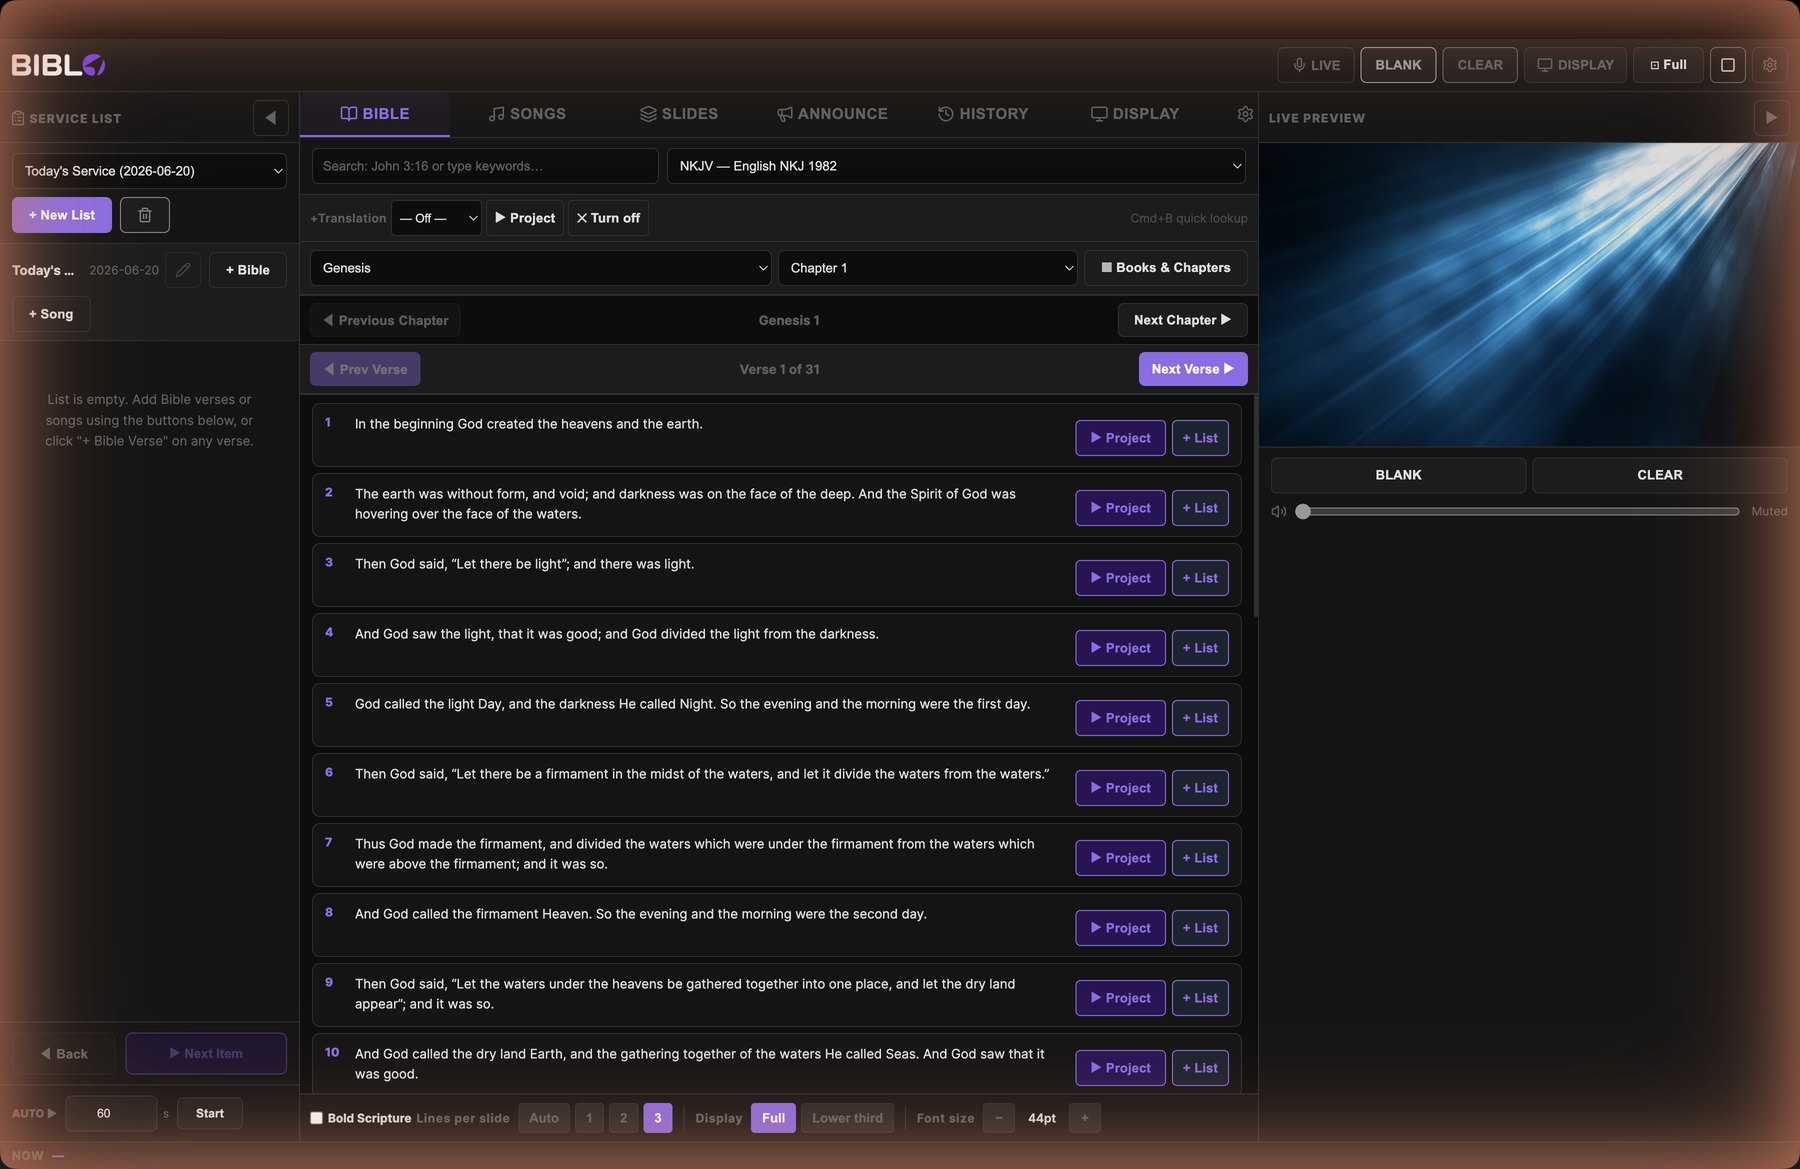Increase font size with plus button
Screen dimensions: 1800x1169
coord(1085,1118)
